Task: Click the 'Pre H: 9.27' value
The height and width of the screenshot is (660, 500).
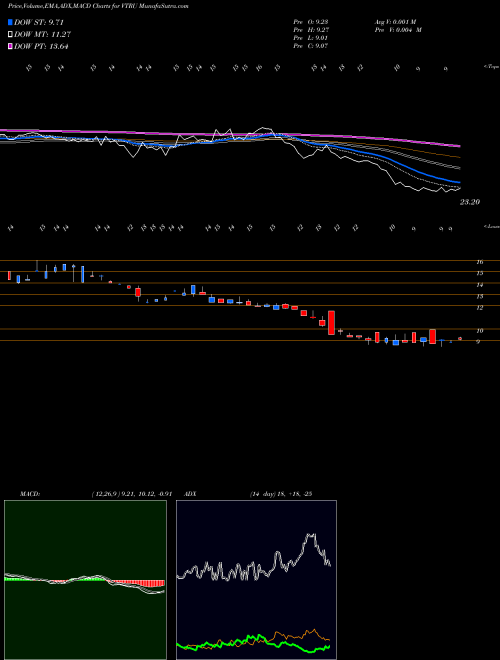Action: tap(311, 30)
